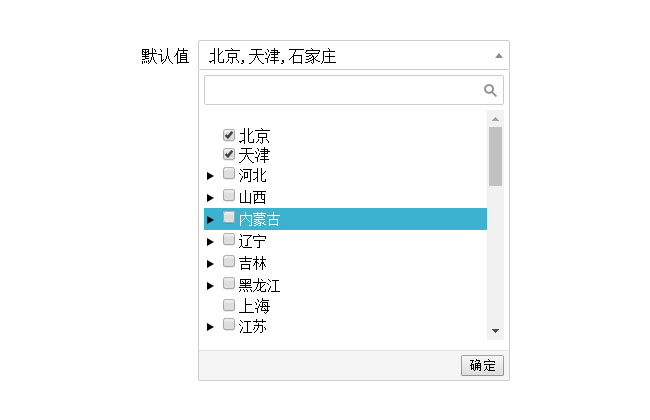
Task: Expand the 河北 tree node arrow
Action: (x=210, y=176)
